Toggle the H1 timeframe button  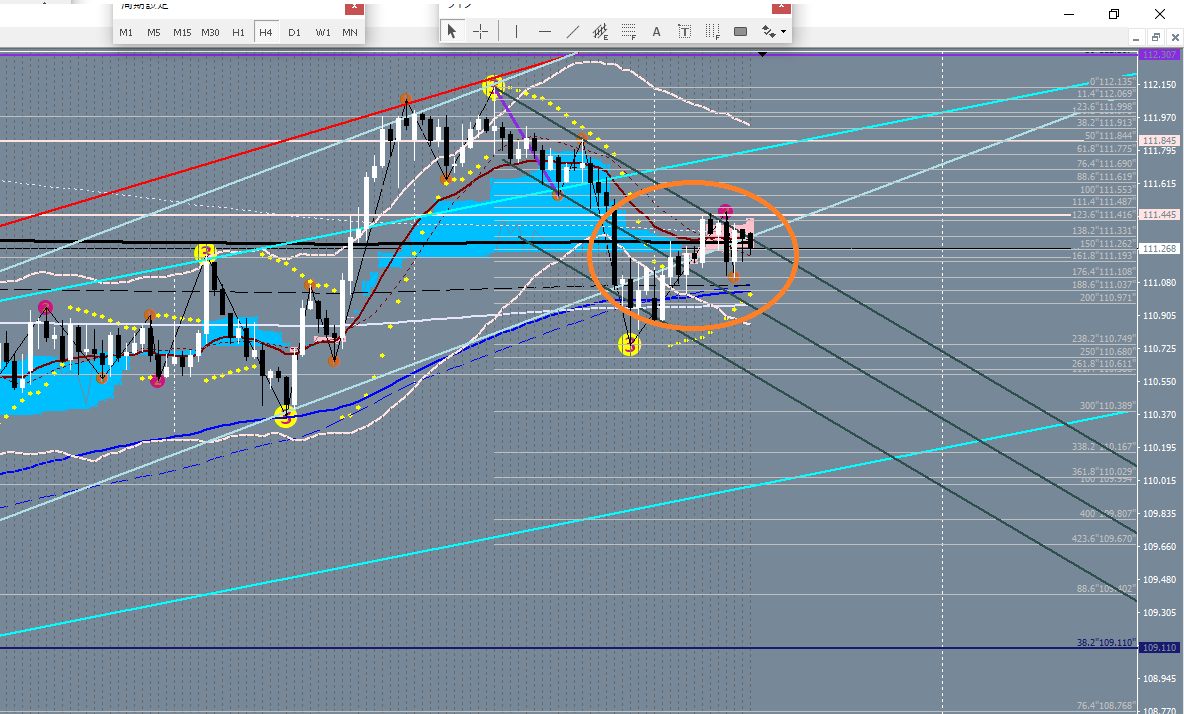(x=238, y=32)
